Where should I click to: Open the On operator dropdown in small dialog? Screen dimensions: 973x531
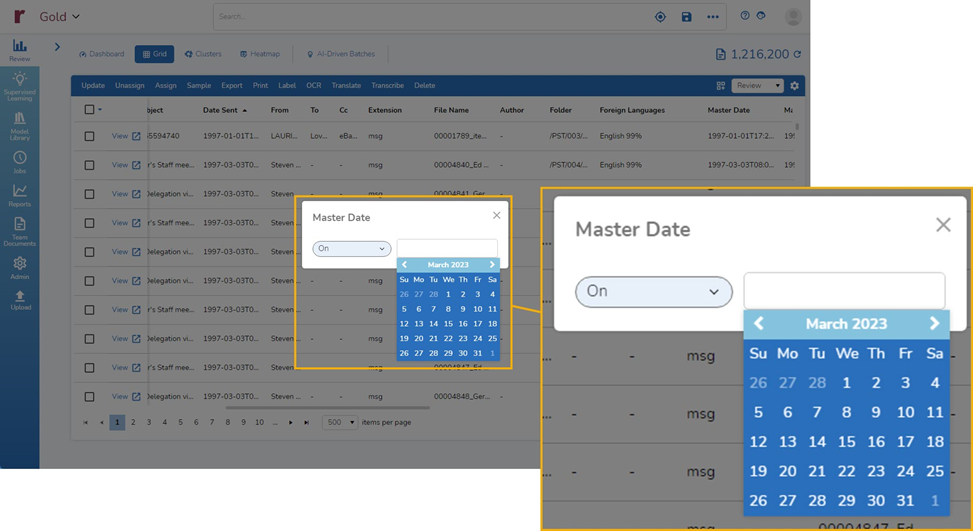(352, 249)
